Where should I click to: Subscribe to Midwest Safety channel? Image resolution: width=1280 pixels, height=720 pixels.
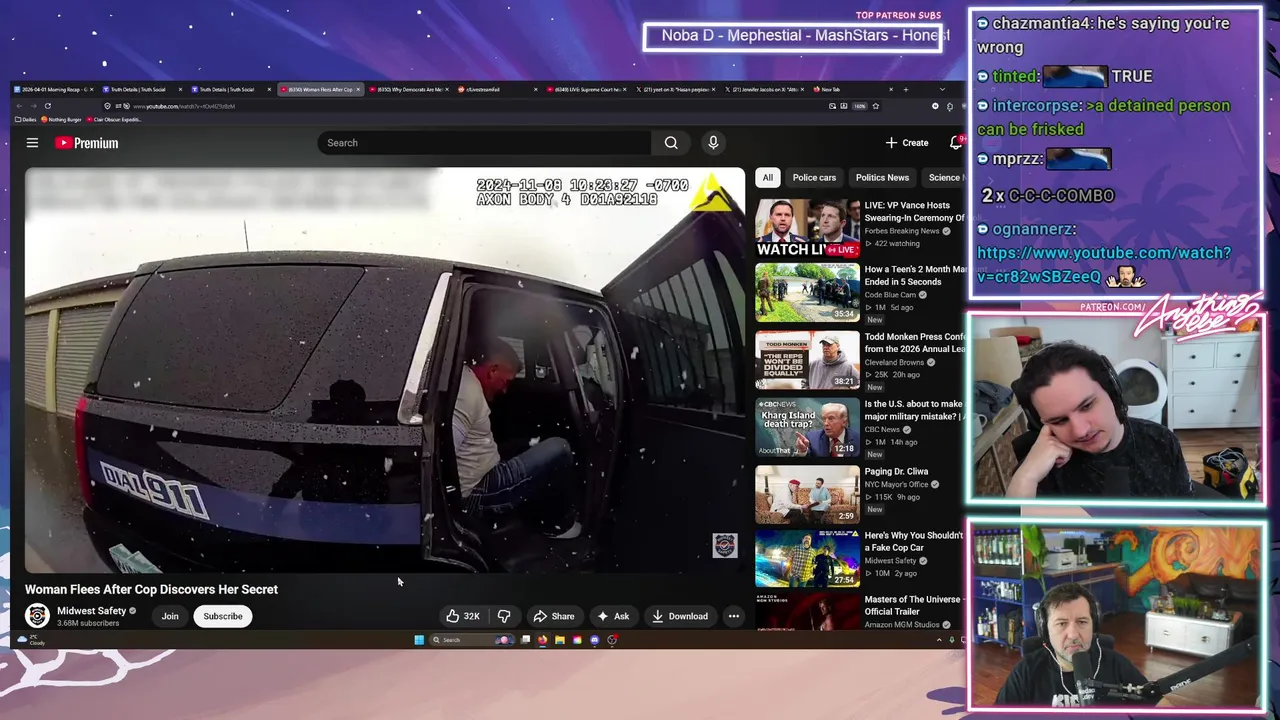coord(223,616)
